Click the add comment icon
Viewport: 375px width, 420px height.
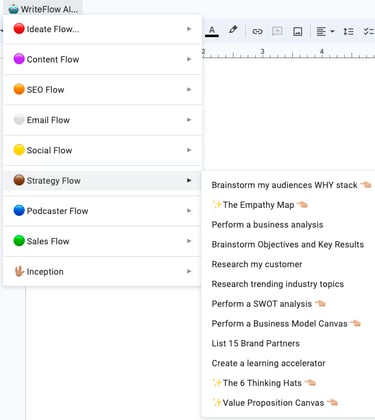pos(277,31)
